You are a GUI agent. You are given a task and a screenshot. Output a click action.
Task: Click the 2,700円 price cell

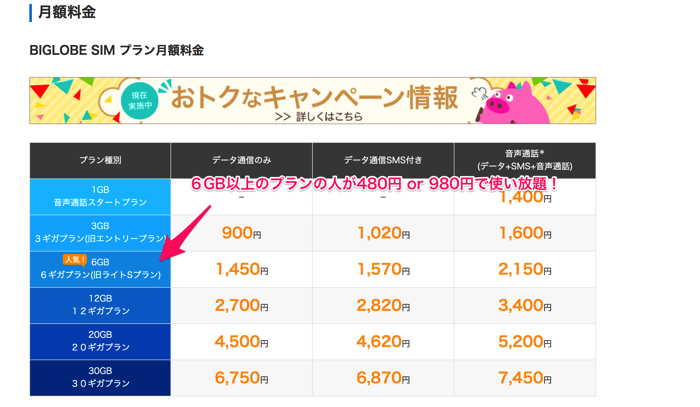242,305
